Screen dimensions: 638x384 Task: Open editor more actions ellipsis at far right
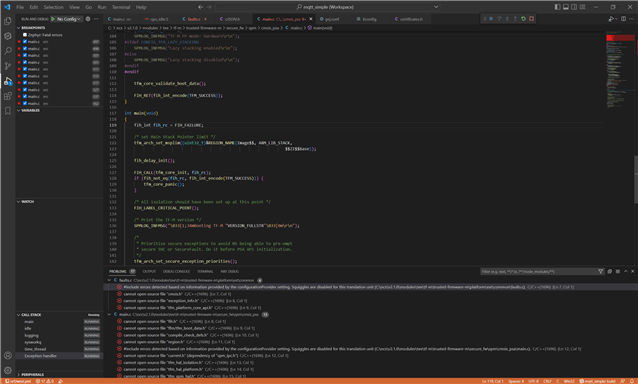631,19
